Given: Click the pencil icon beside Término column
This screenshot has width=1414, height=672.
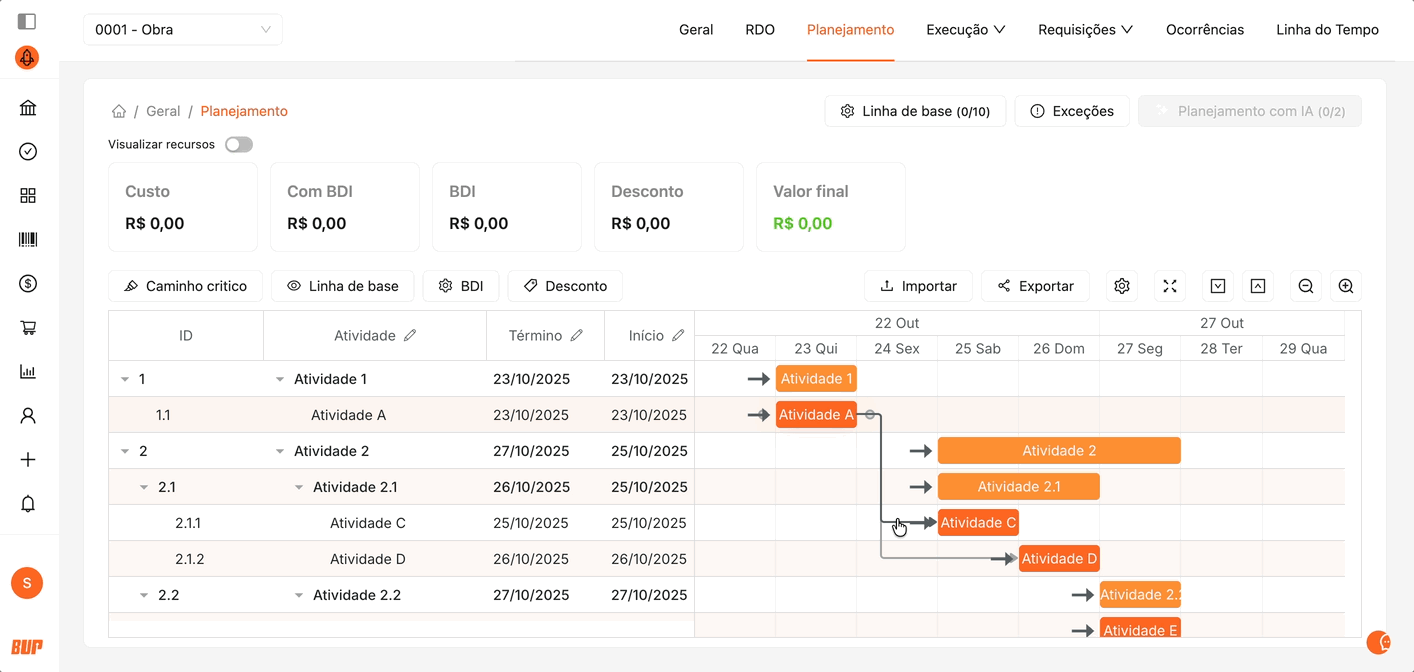Looking at the screenshot, I should [577, 336].
